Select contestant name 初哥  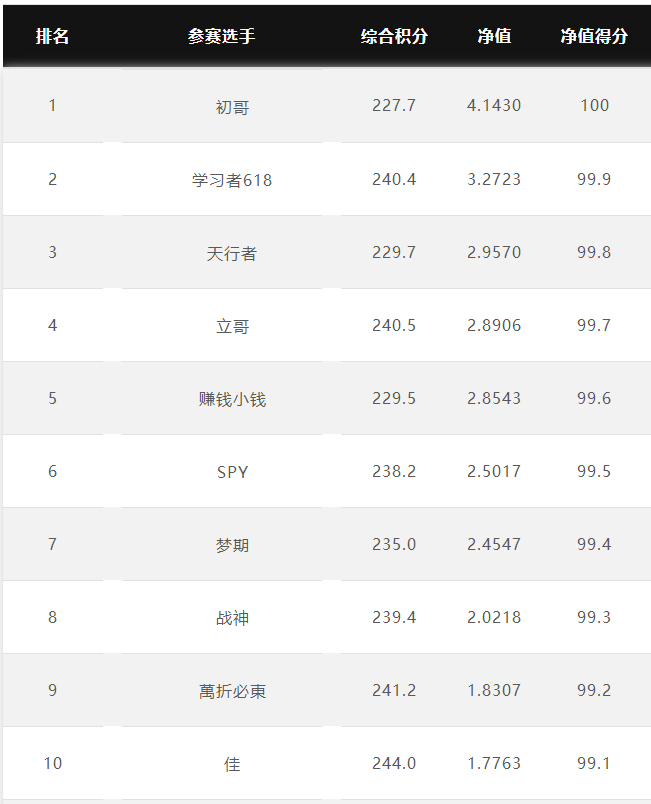pyautogui.click(x=232, y=107)
